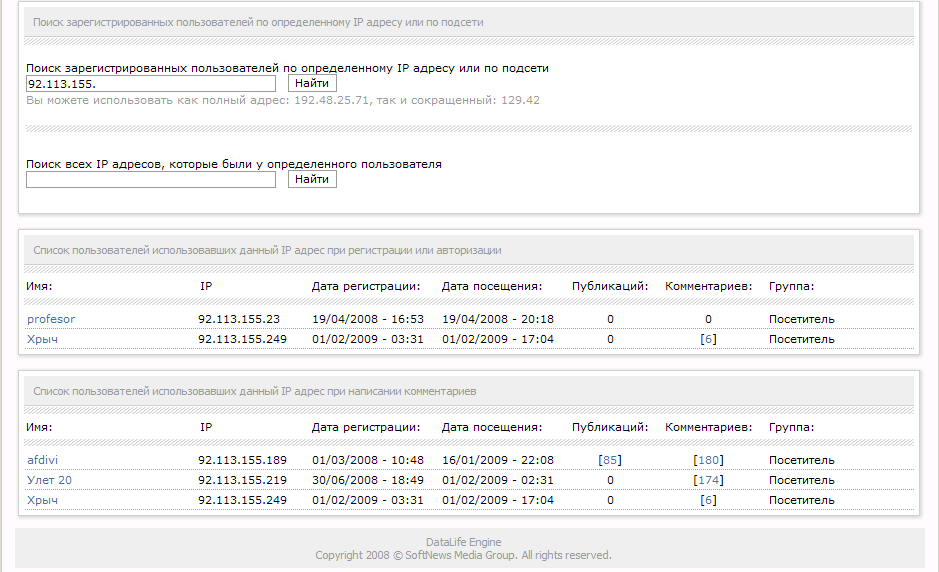The height and width of the screenshot is (572, 939).
Task: Click visit date 01/02/2009 - 02:31
Action: 498,480
